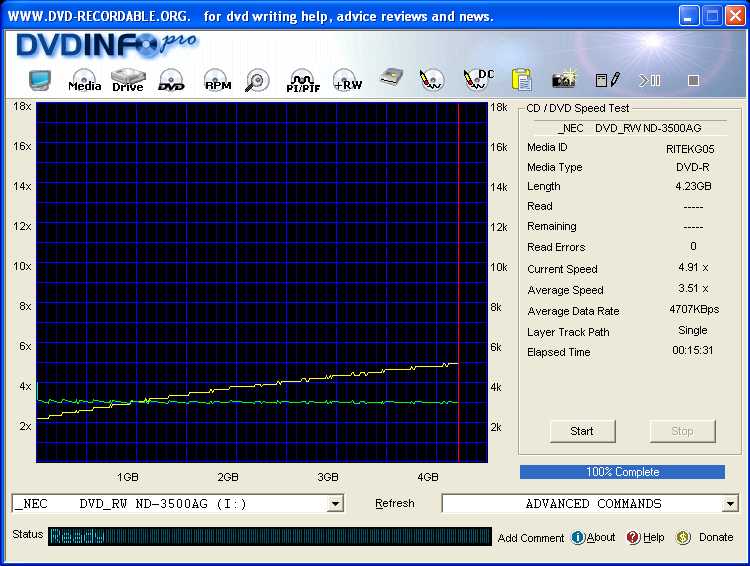Click the NEC ND-3500AG (I:) drive field
750x566 pixels.
(x=177, y=503)
